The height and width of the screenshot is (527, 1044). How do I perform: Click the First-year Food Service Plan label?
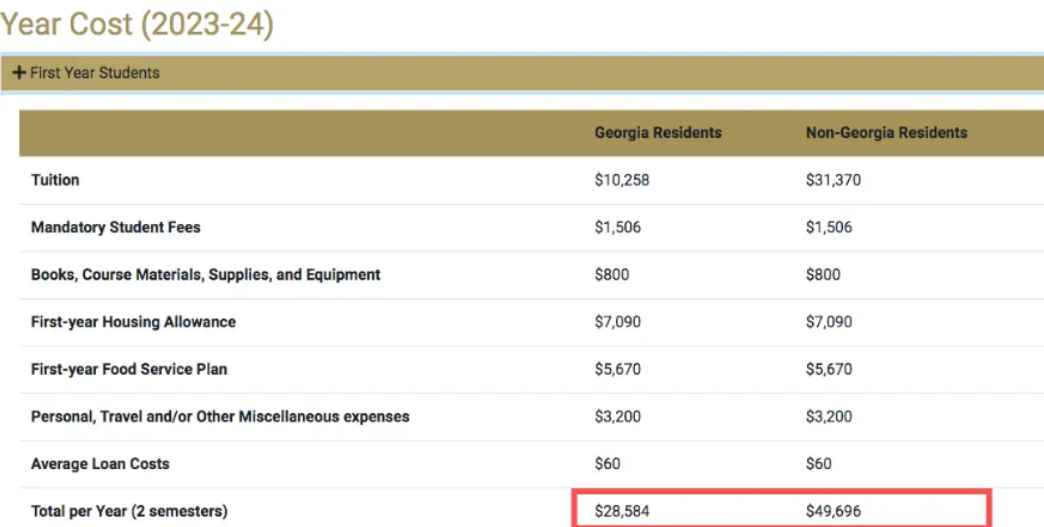[x=129, y=369]
